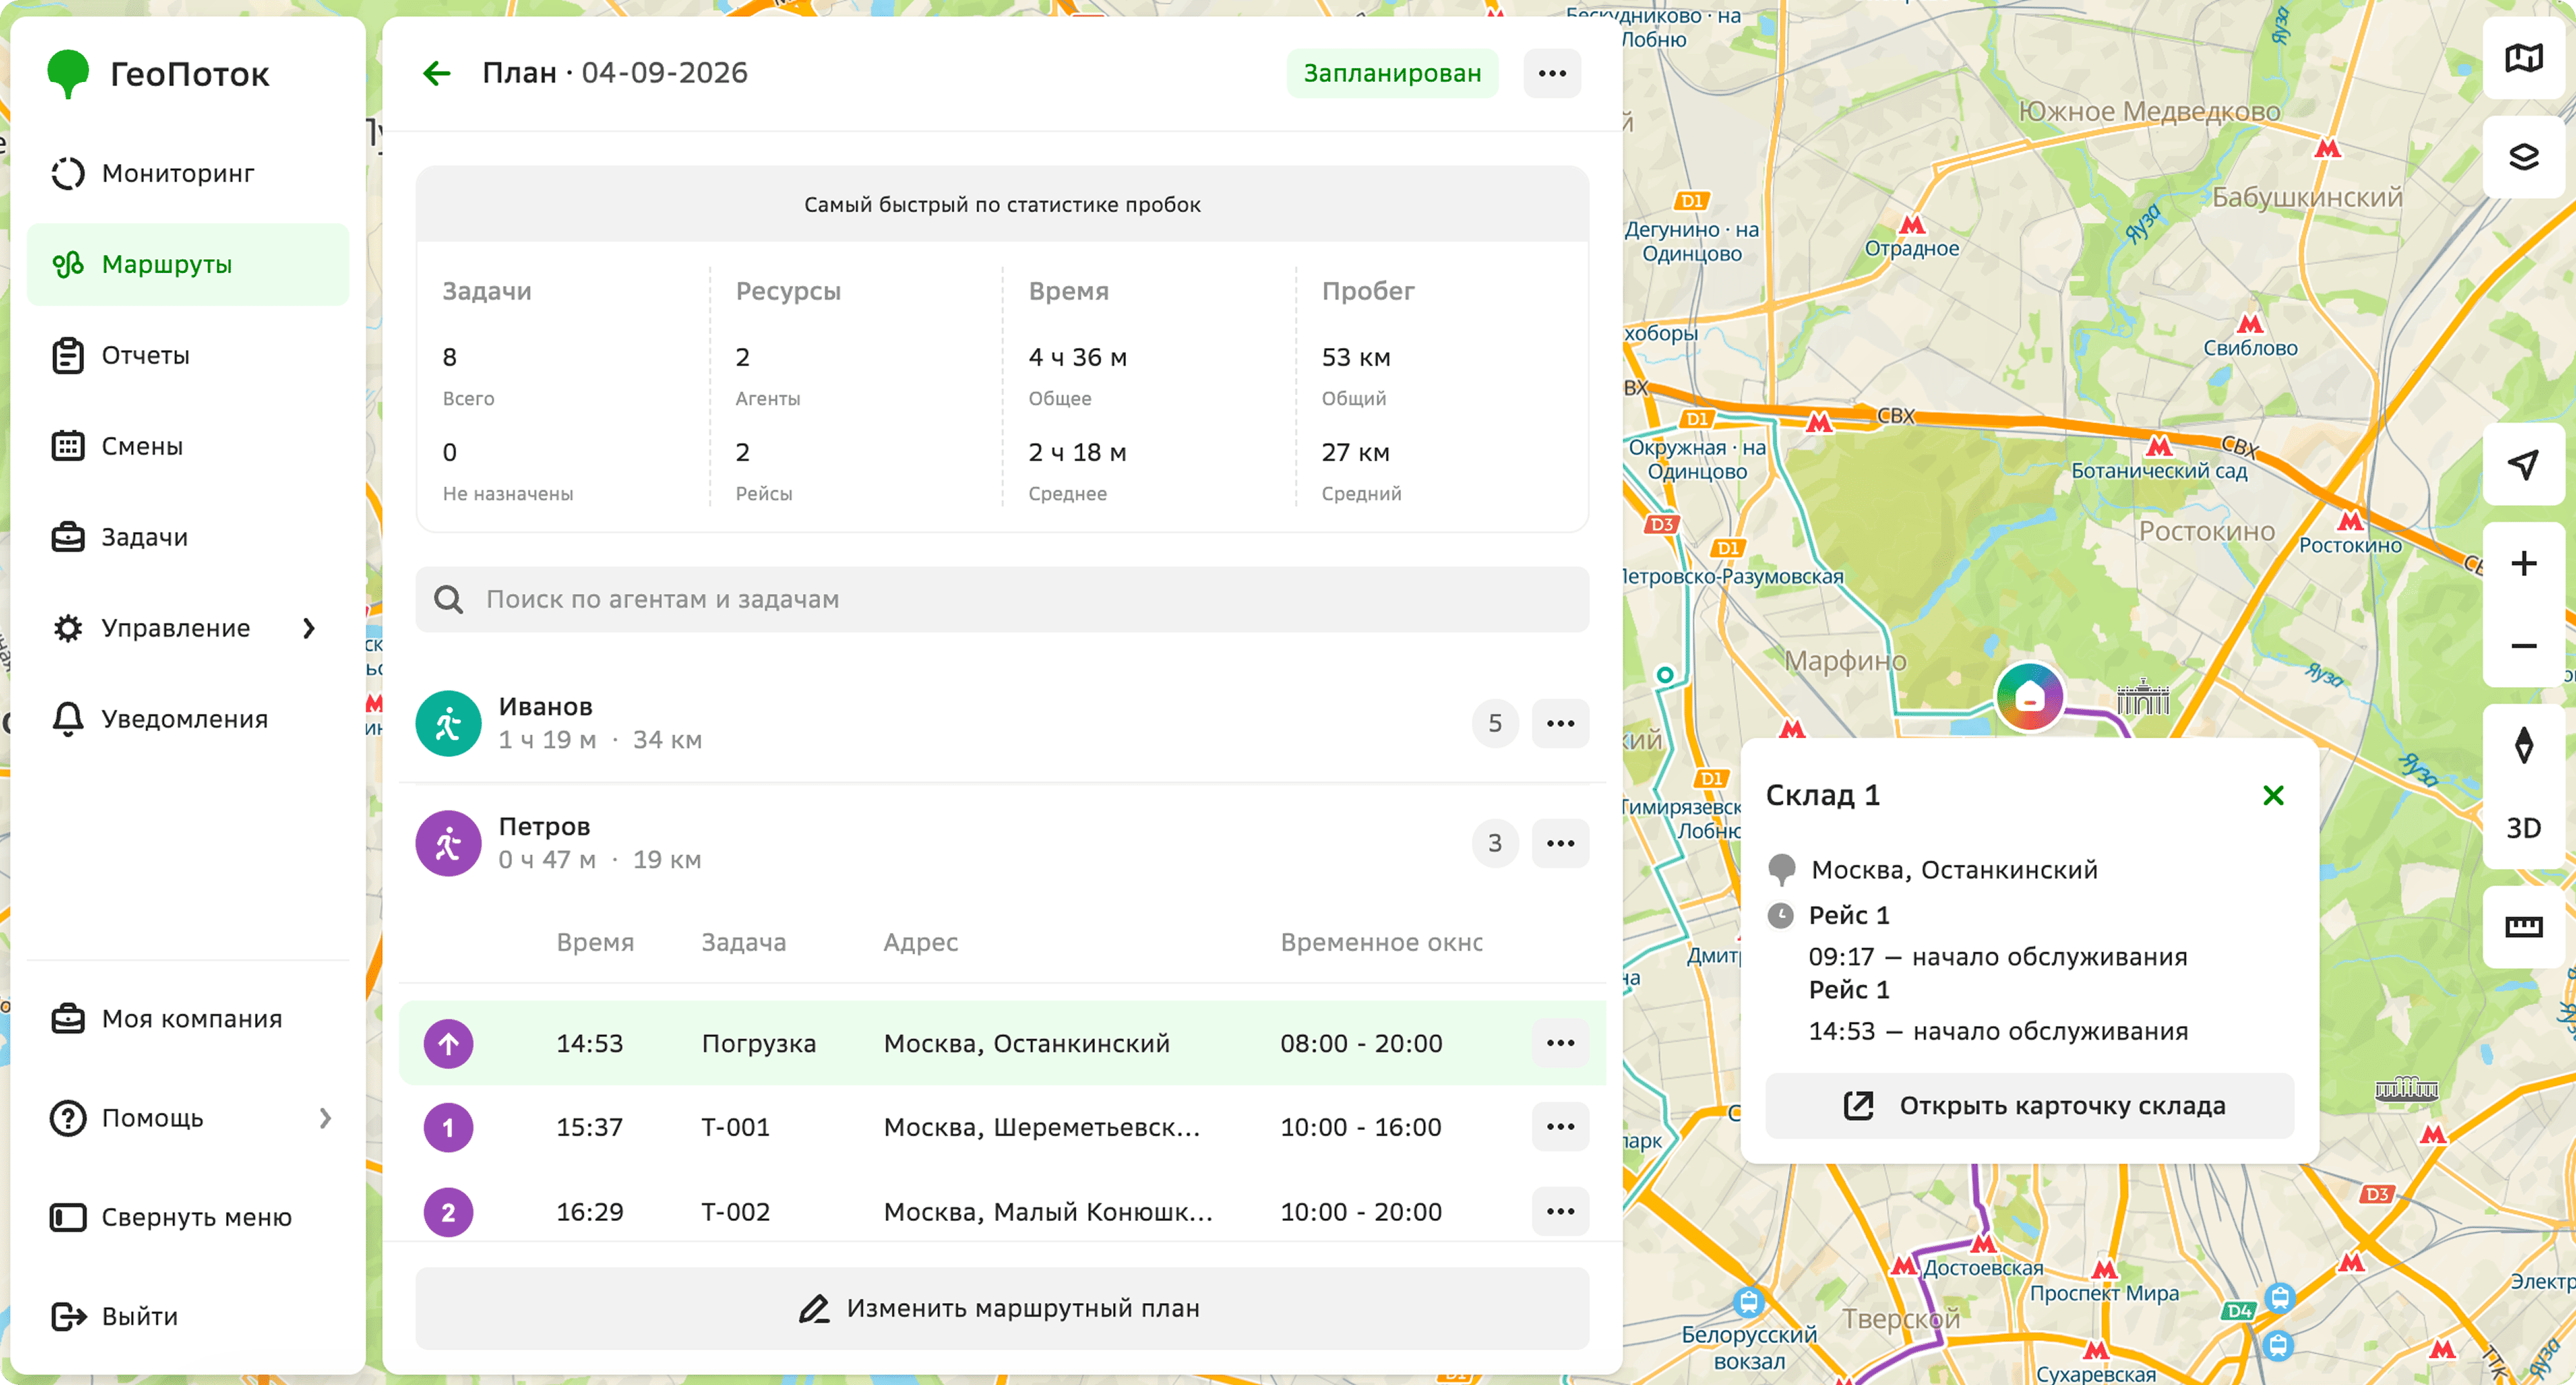Image resolution: width=2576 pixels, height=1385 pixels.
Task: Zoom in on the map
Action: [2523, 563]
